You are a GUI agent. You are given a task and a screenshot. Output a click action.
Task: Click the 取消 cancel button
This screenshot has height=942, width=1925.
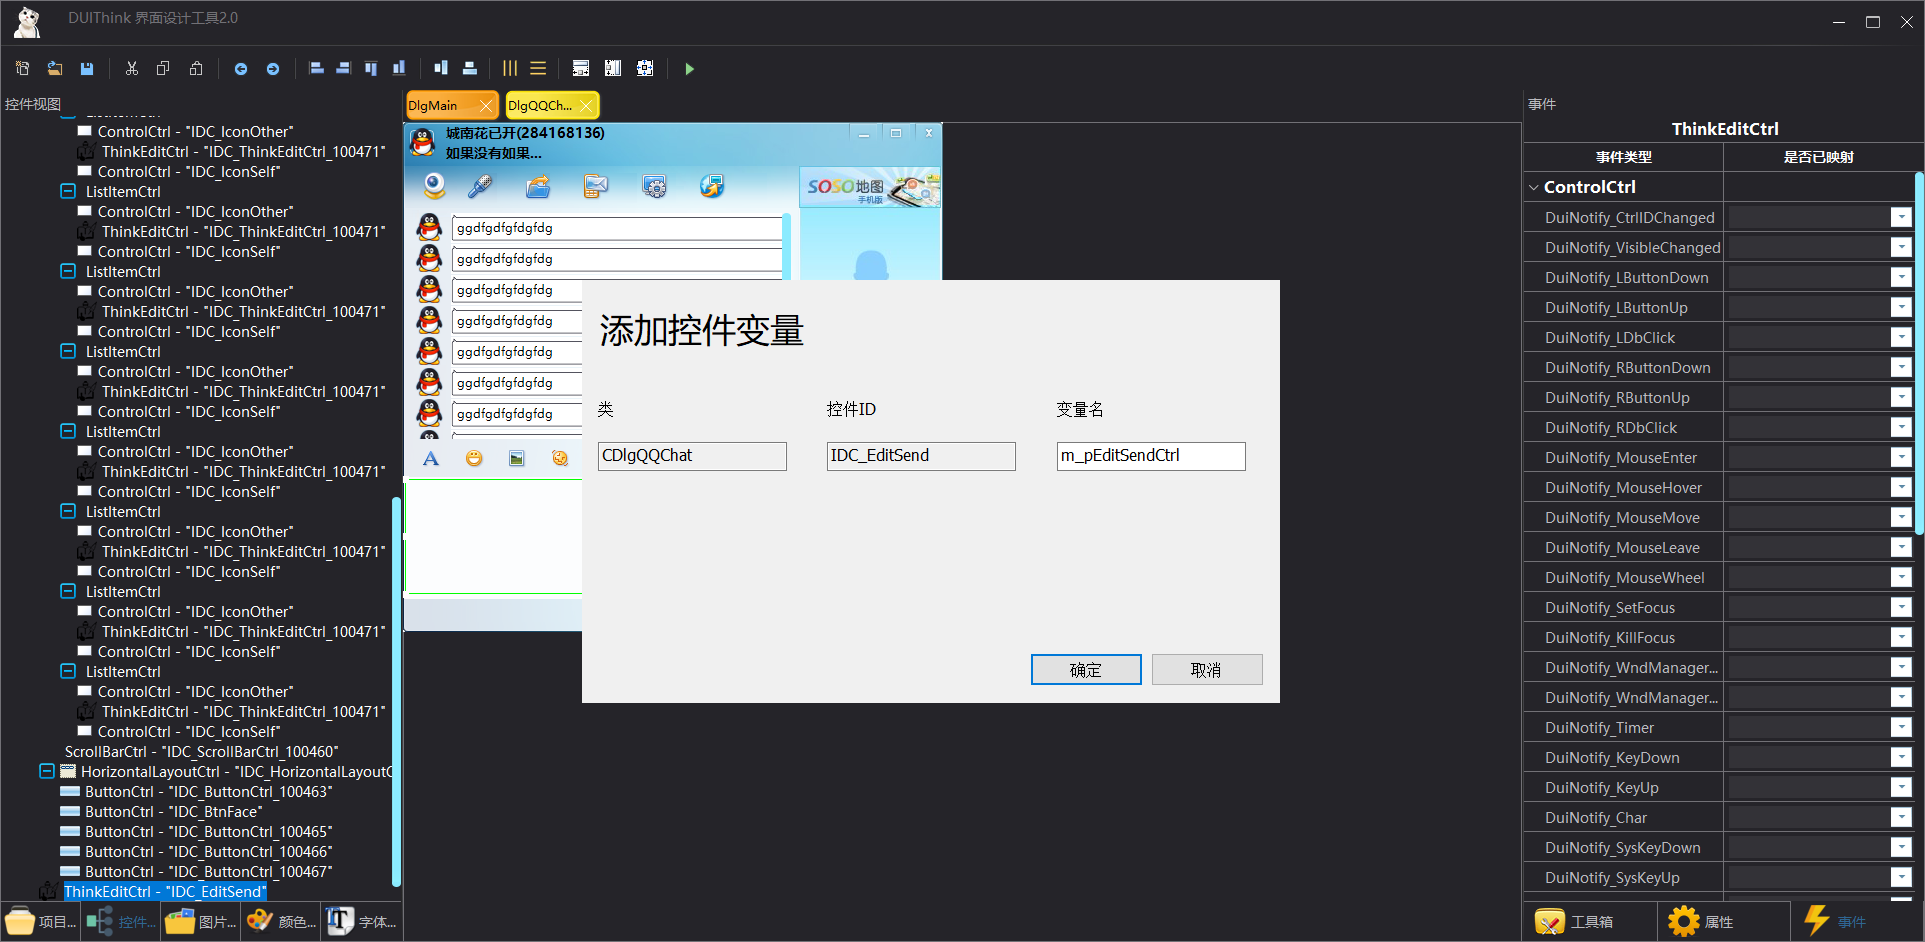[1206, 670]
